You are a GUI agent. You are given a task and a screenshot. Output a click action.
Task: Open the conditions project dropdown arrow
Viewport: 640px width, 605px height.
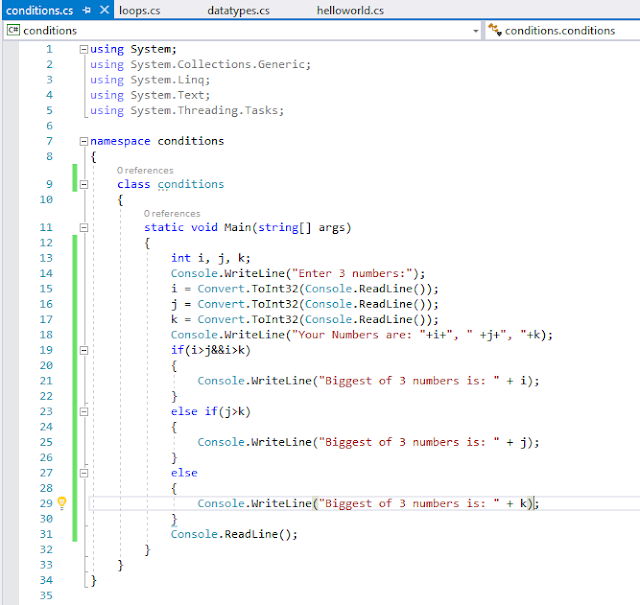[476, 31]
